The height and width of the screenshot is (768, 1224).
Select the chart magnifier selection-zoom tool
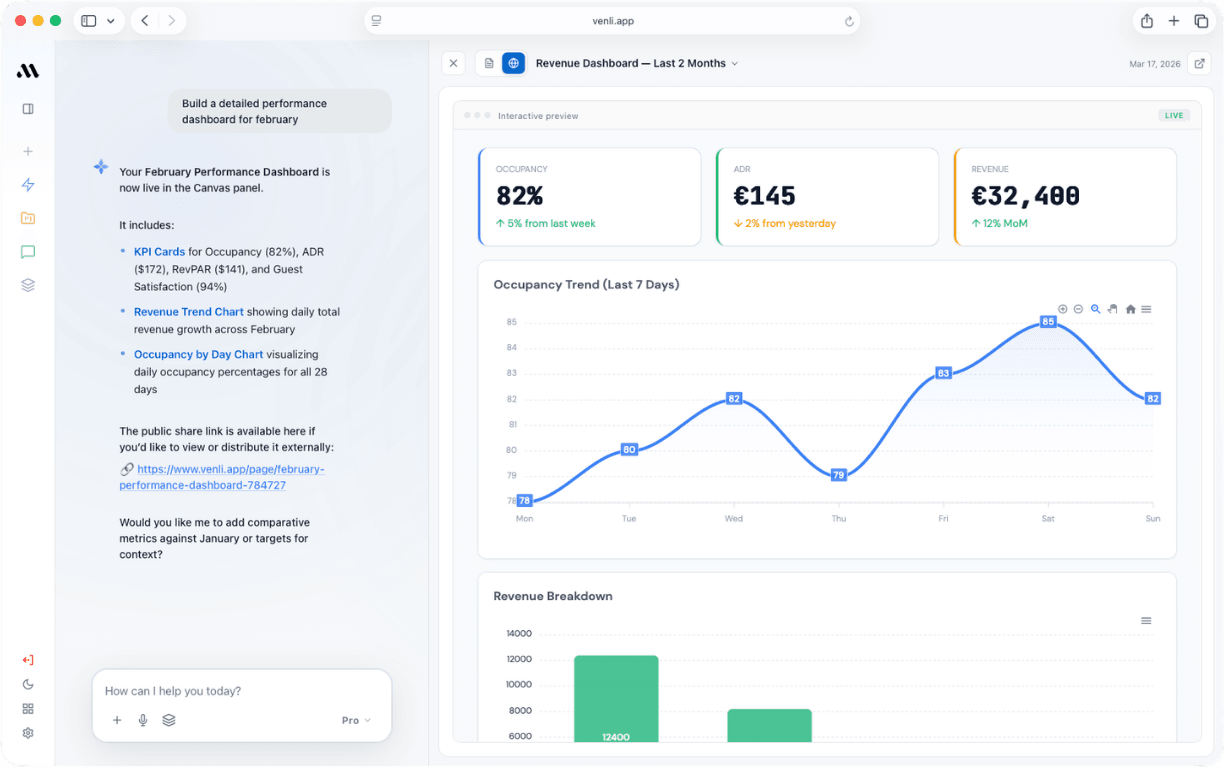[1095, 309]
